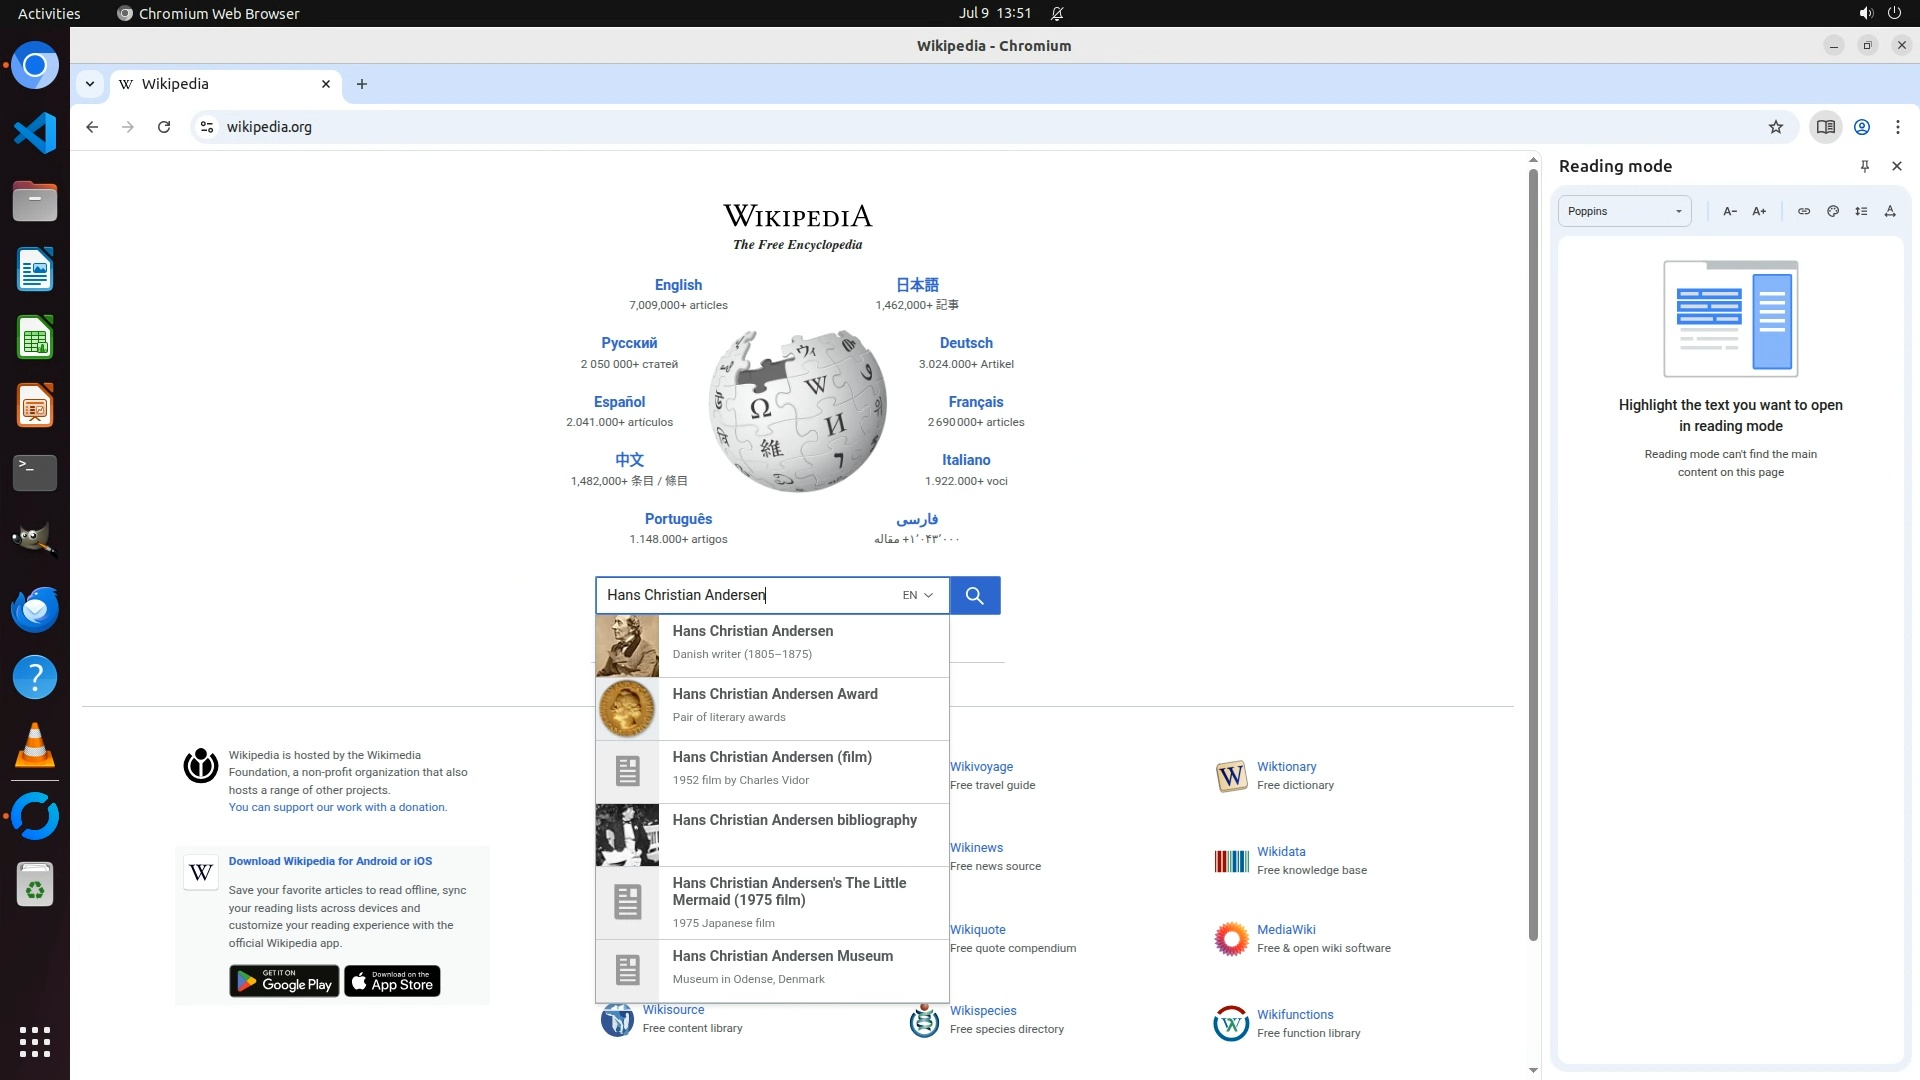Toggle the reading mode side panel button
Viewport: 1920px width, 1080px height.
tap(1825, 127)
